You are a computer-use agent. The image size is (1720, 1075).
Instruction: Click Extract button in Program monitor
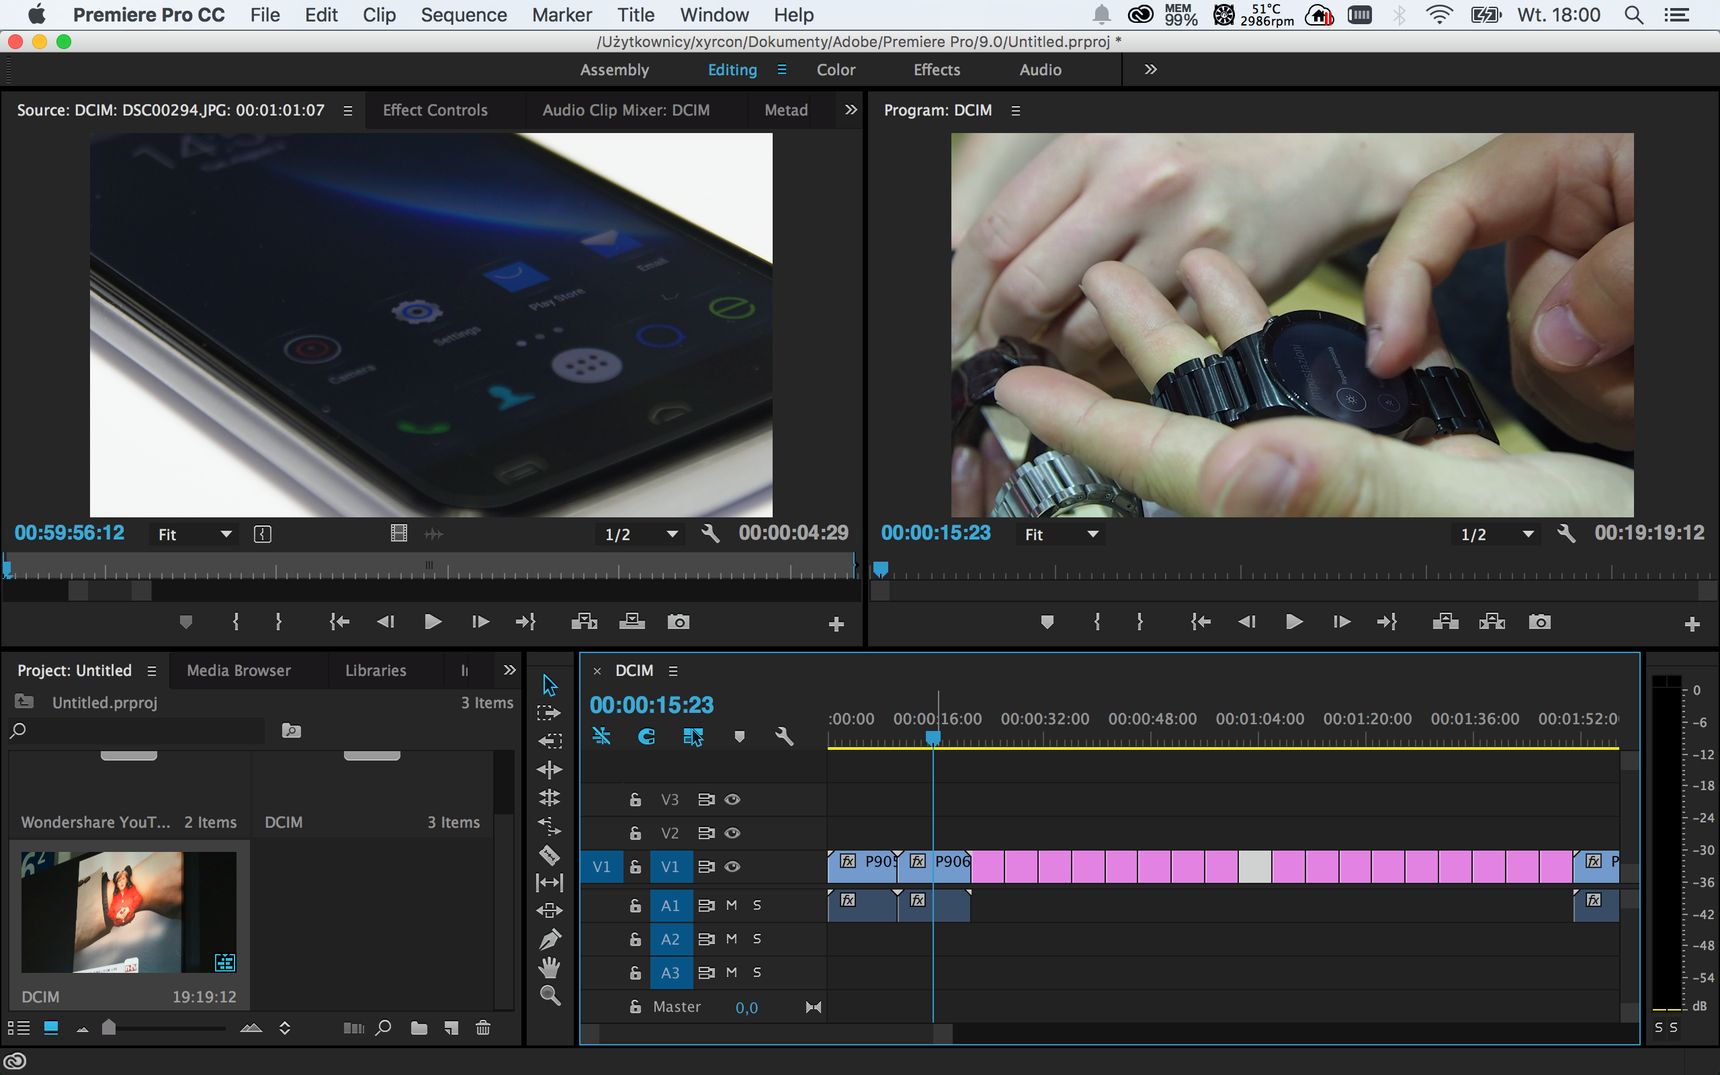point(1492,622)
